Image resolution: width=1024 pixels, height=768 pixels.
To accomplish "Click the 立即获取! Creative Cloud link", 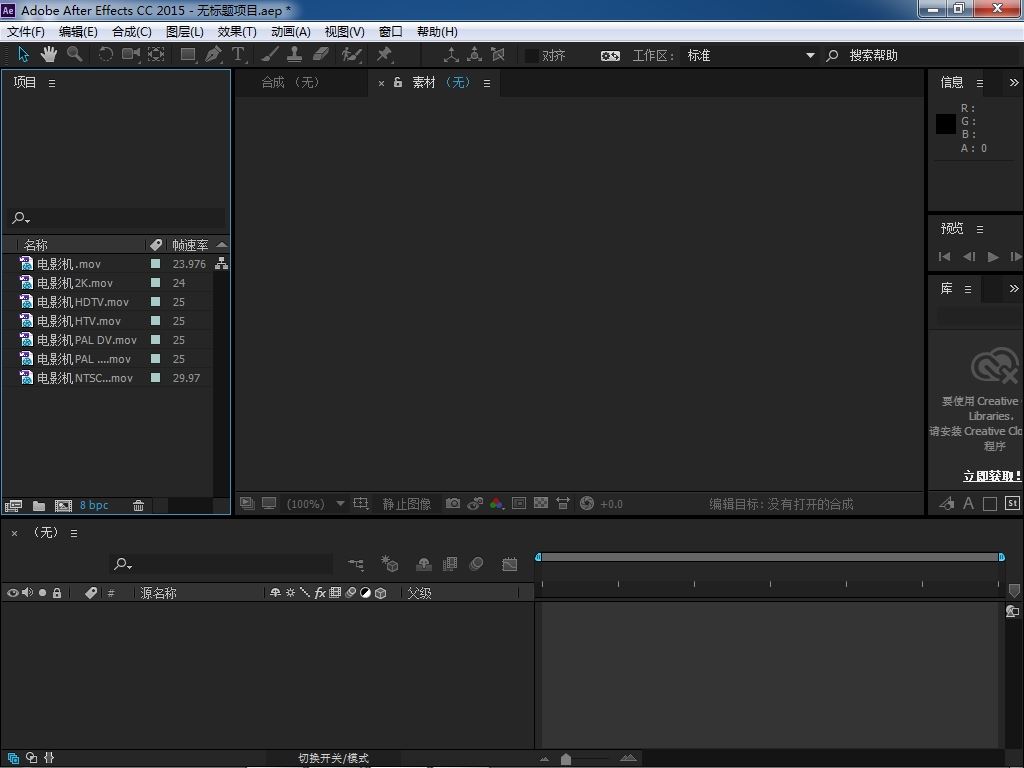I will (x=991, y=476).
